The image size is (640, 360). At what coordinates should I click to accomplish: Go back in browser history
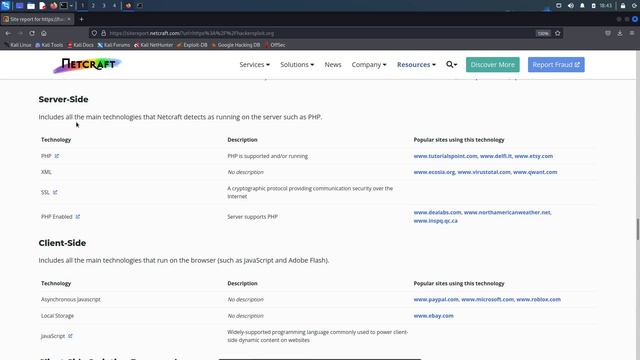tap(8, 33)
